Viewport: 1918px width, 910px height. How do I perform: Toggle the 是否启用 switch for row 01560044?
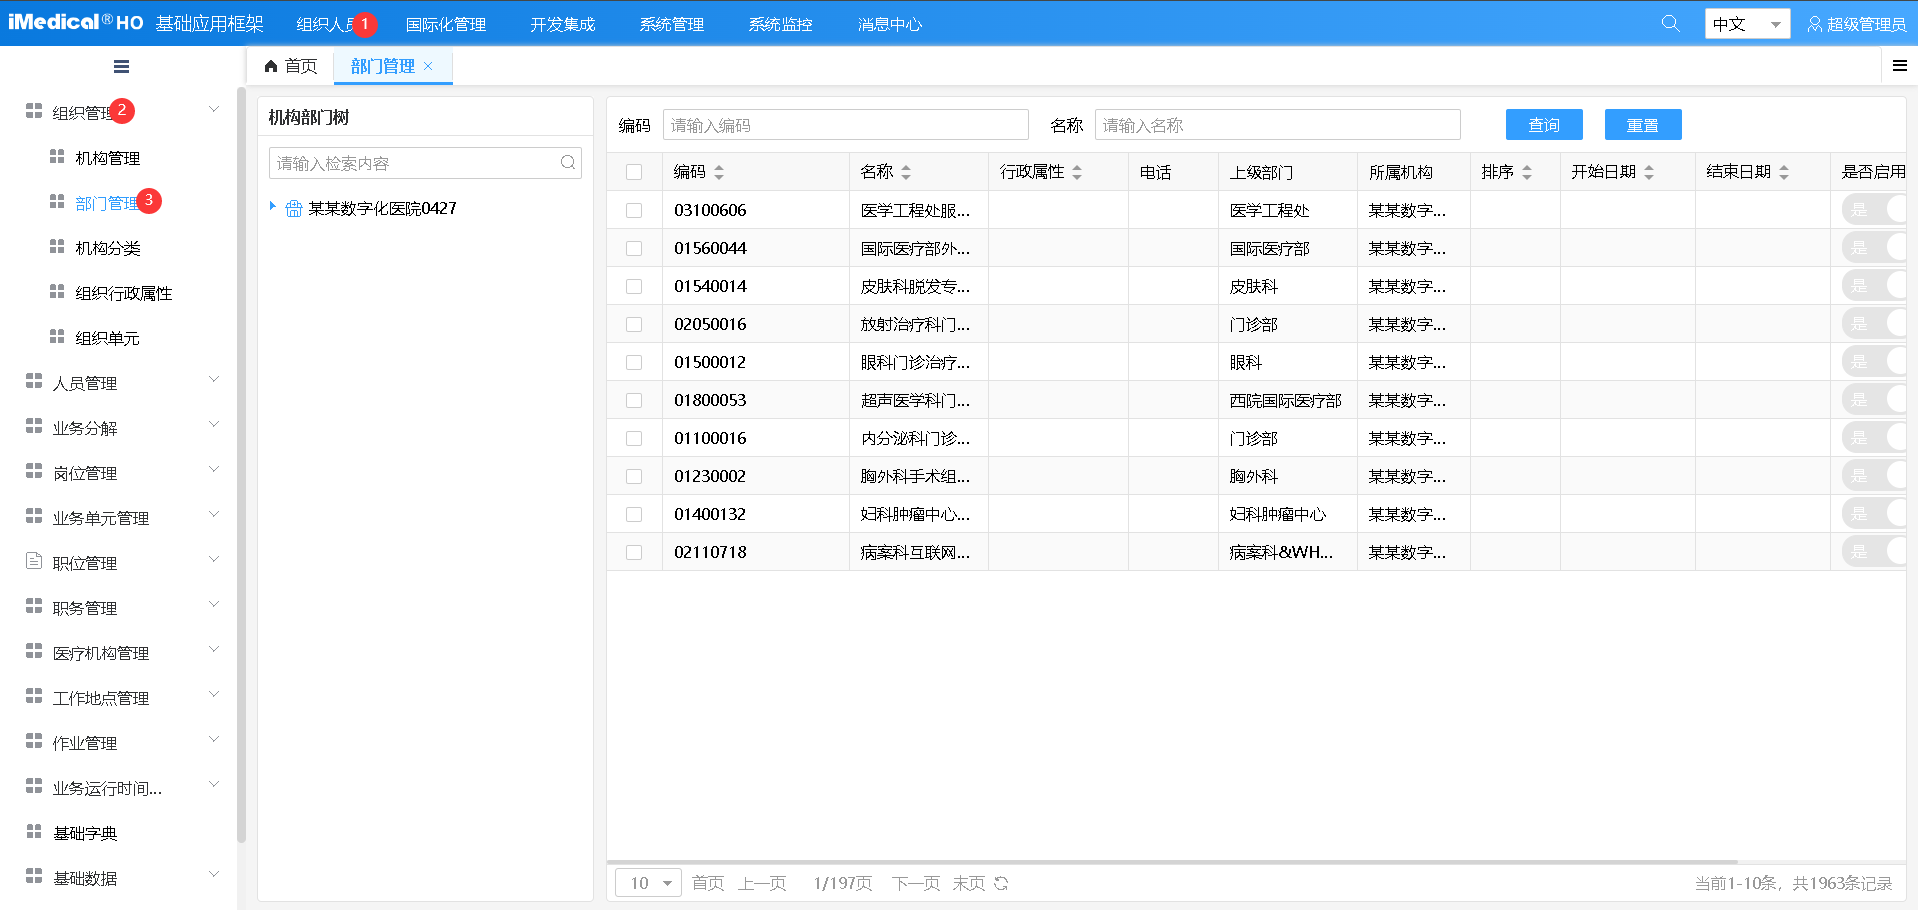pyautogui.click(x=1875, y=248)
